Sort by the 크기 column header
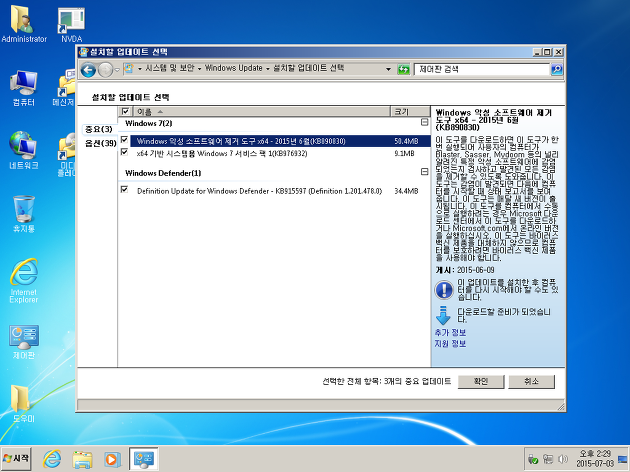This screenshot has height=472, width=630. (410, 111)
